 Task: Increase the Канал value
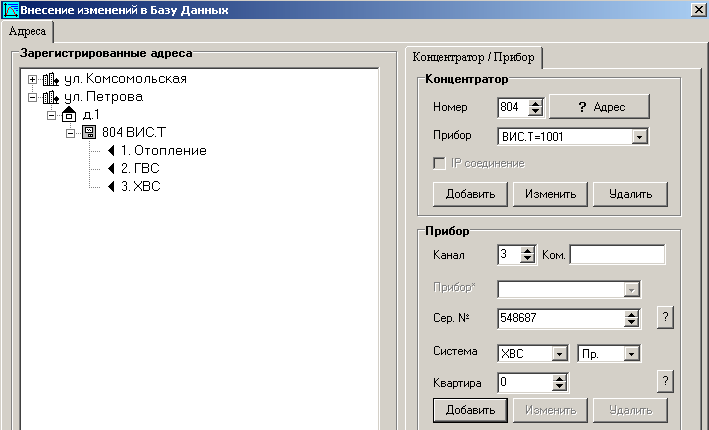[x=528, y=251]
